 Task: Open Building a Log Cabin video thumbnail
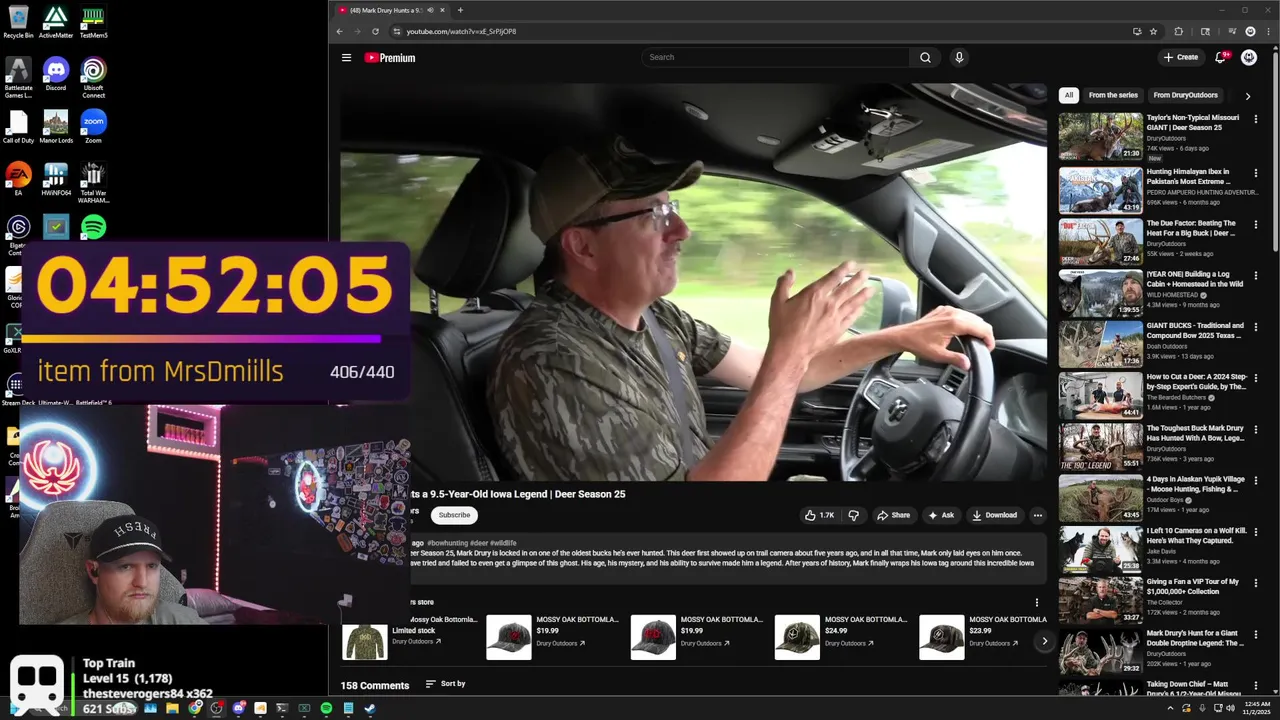(x=1100, y=292)
